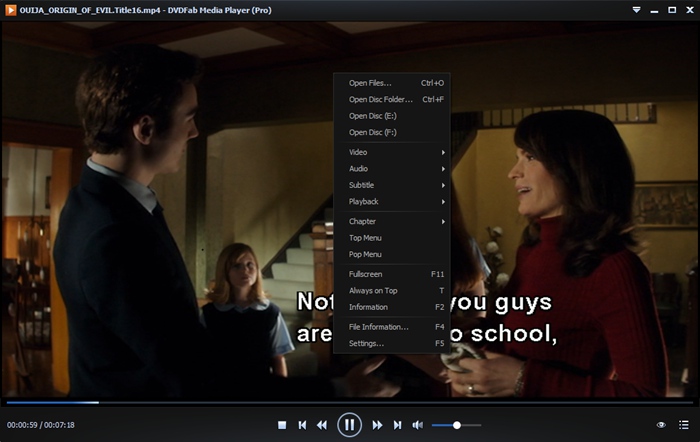Open Settings... from context menu

click(x=392, y=343)
